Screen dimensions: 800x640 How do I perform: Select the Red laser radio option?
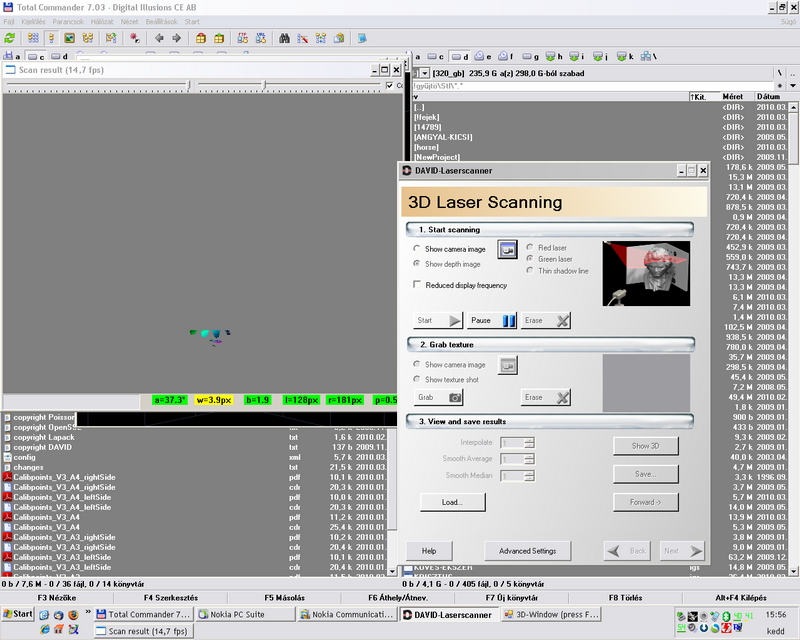tap(530, 247)
